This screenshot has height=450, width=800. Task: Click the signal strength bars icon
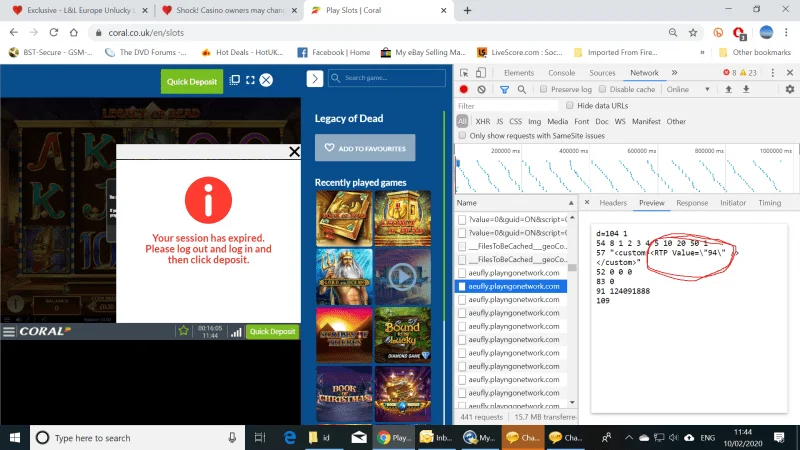(x=236, y=333)
